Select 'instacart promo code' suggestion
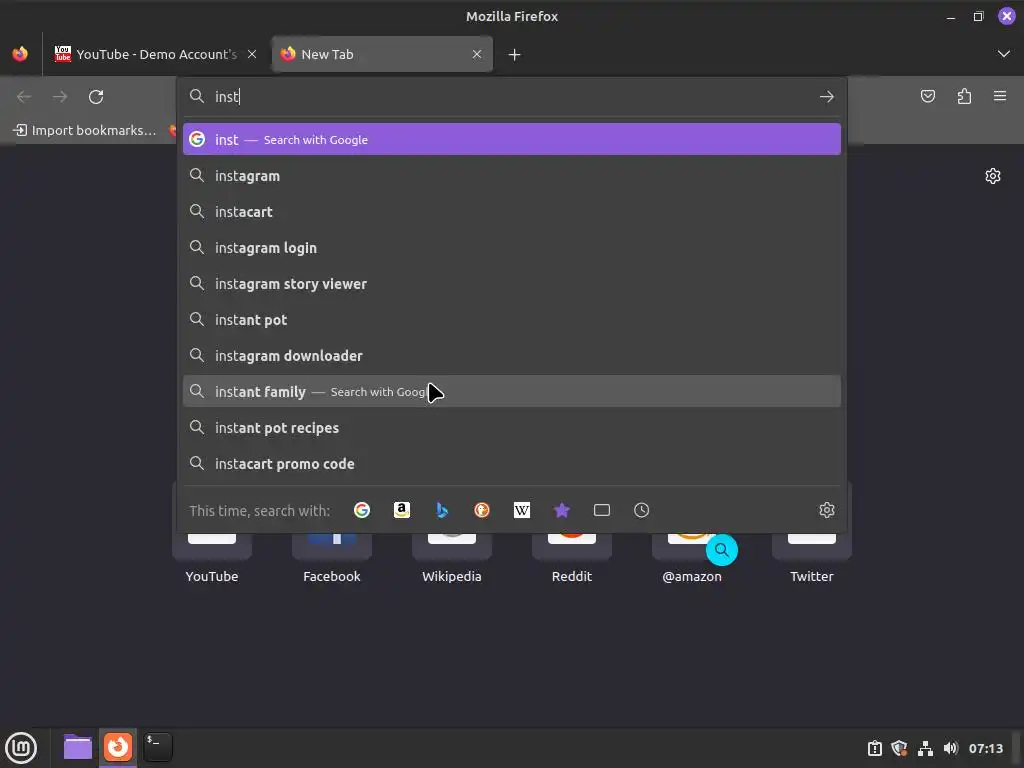This screenshot has width=1024, height=768. pos(512,464)
